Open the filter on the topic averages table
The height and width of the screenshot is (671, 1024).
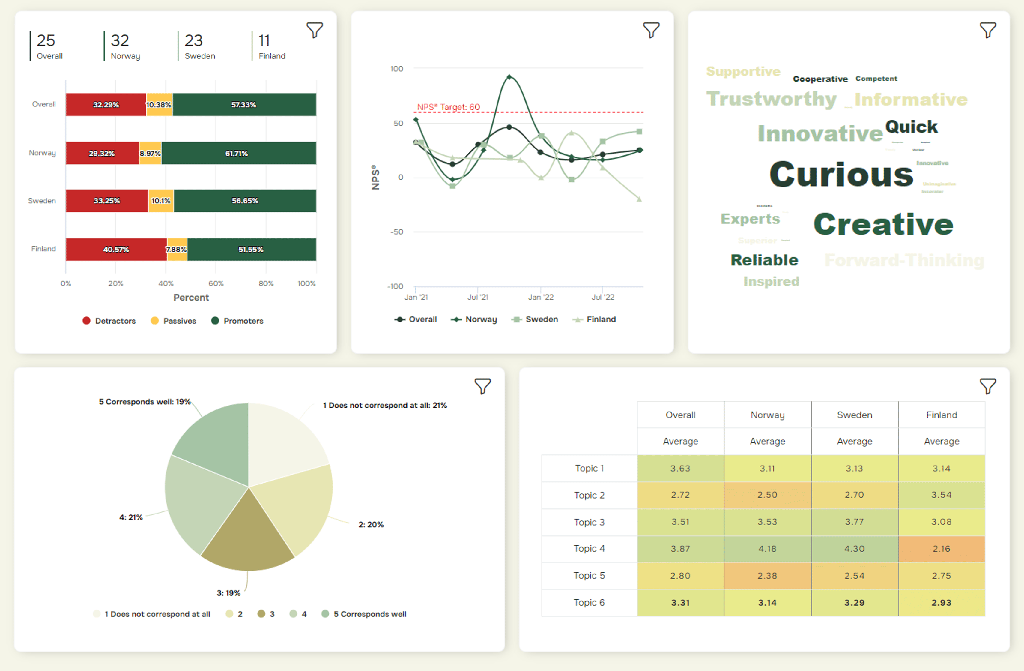coord(988,385)
